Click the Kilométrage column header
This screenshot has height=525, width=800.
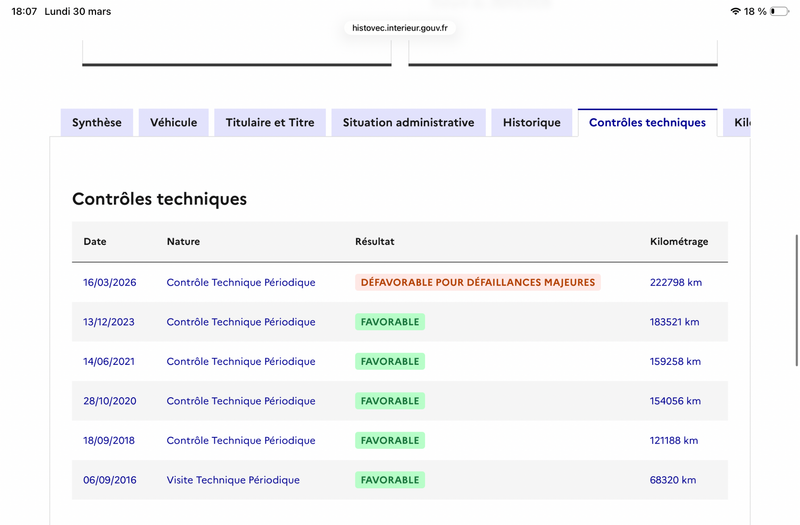[x=679, y=242]
